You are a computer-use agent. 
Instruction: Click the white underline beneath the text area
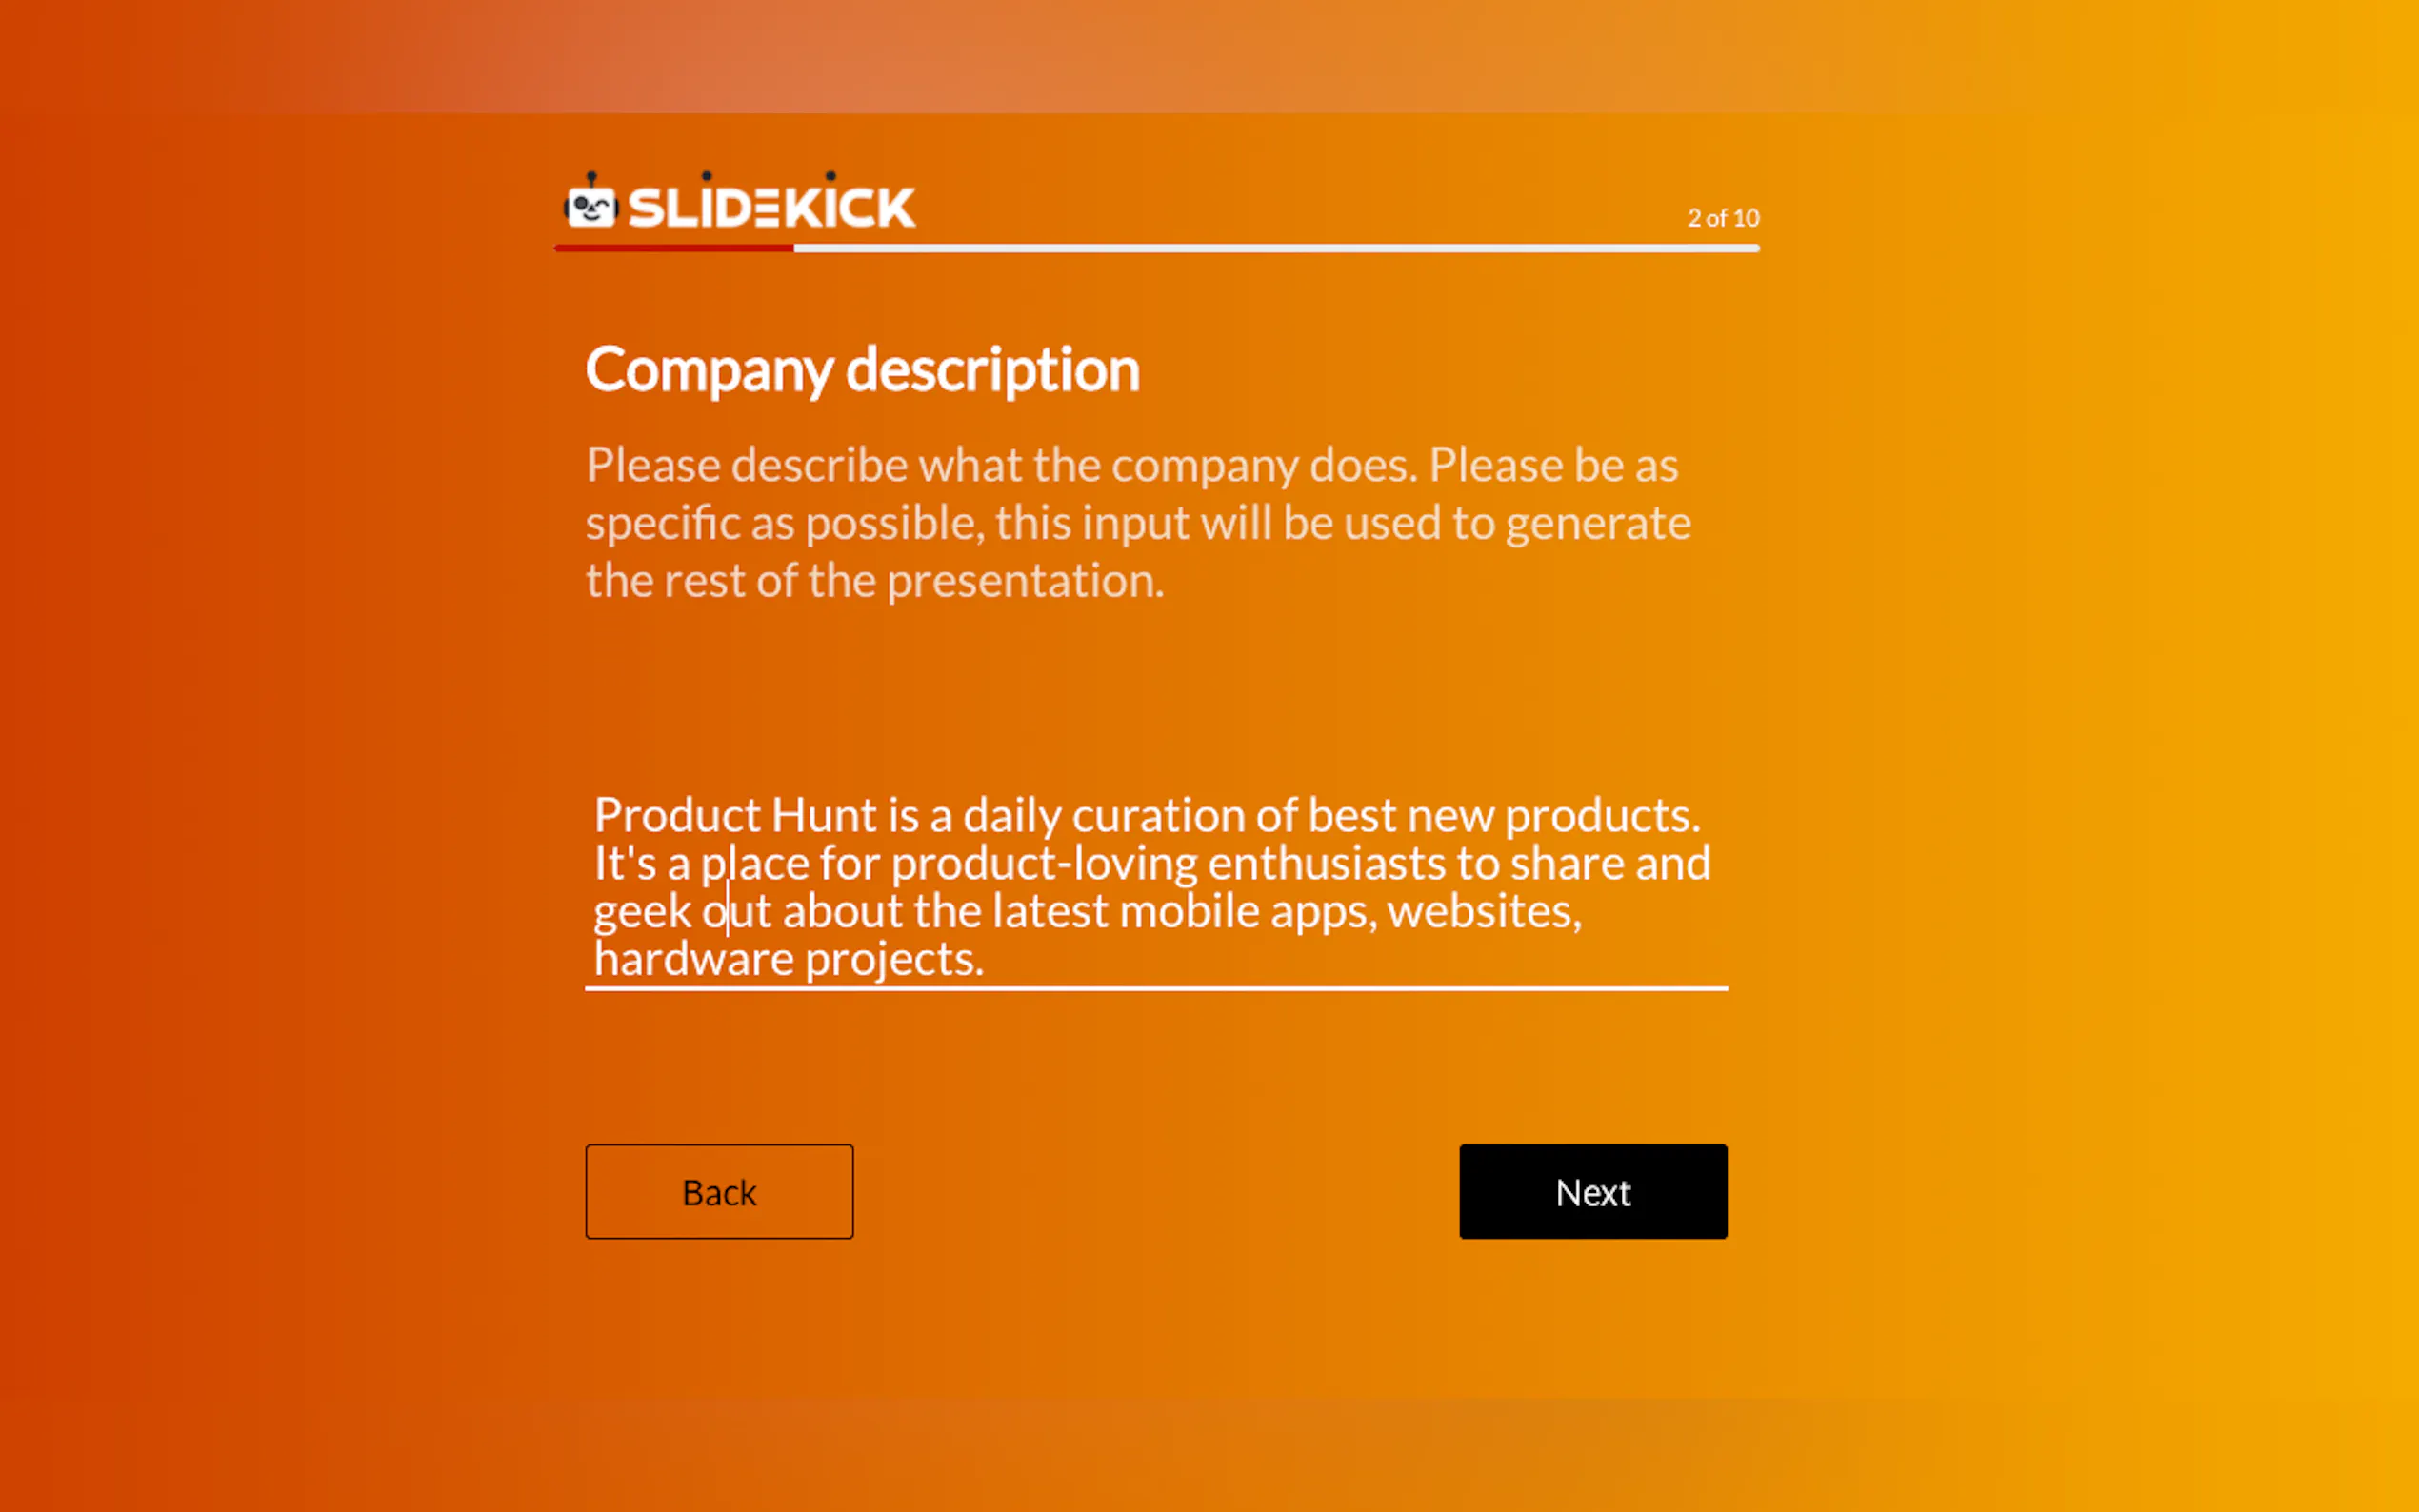(x=1156, y=988)
